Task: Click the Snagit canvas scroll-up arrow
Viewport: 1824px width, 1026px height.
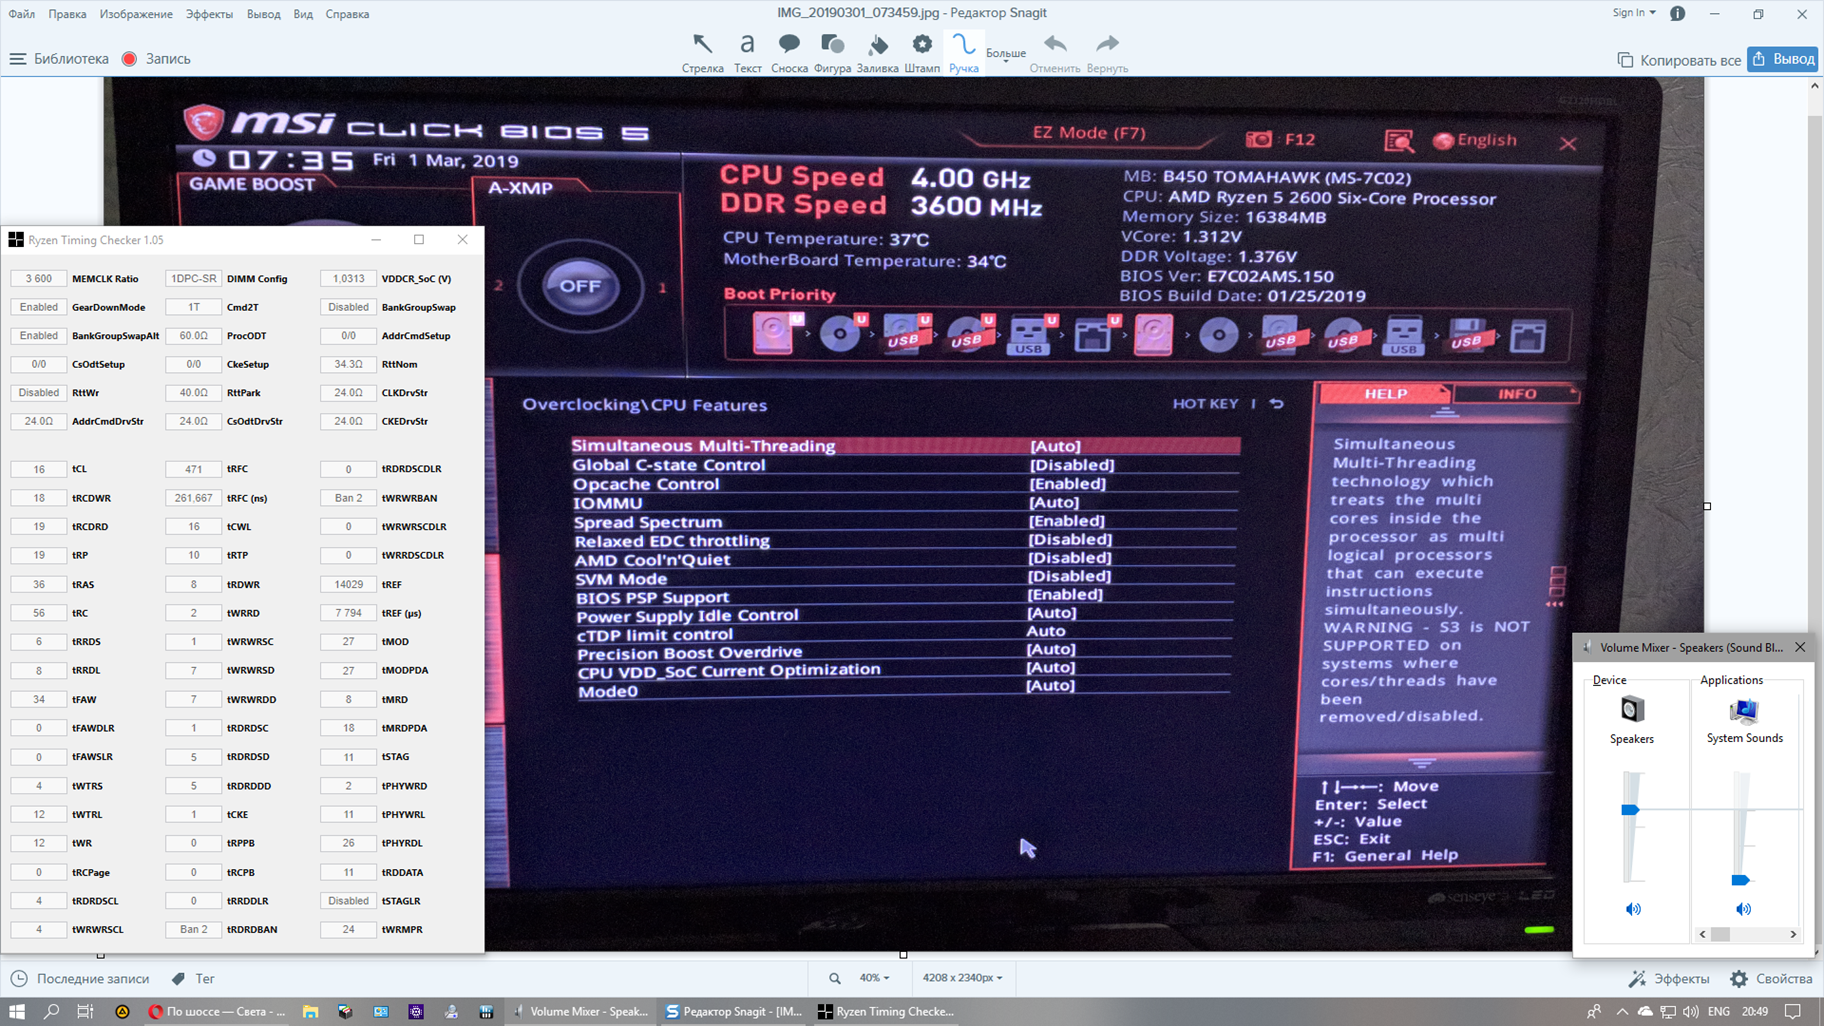Action: 1815,86
